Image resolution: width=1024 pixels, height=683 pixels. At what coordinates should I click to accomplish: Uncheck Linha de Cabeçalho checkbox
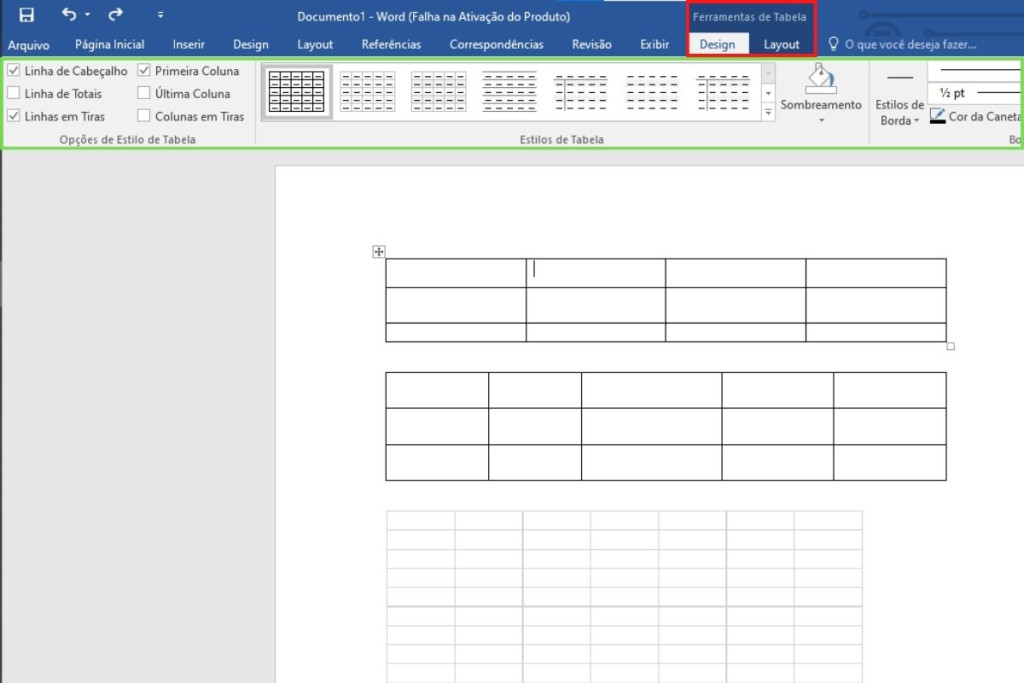[x=14, y=71]
